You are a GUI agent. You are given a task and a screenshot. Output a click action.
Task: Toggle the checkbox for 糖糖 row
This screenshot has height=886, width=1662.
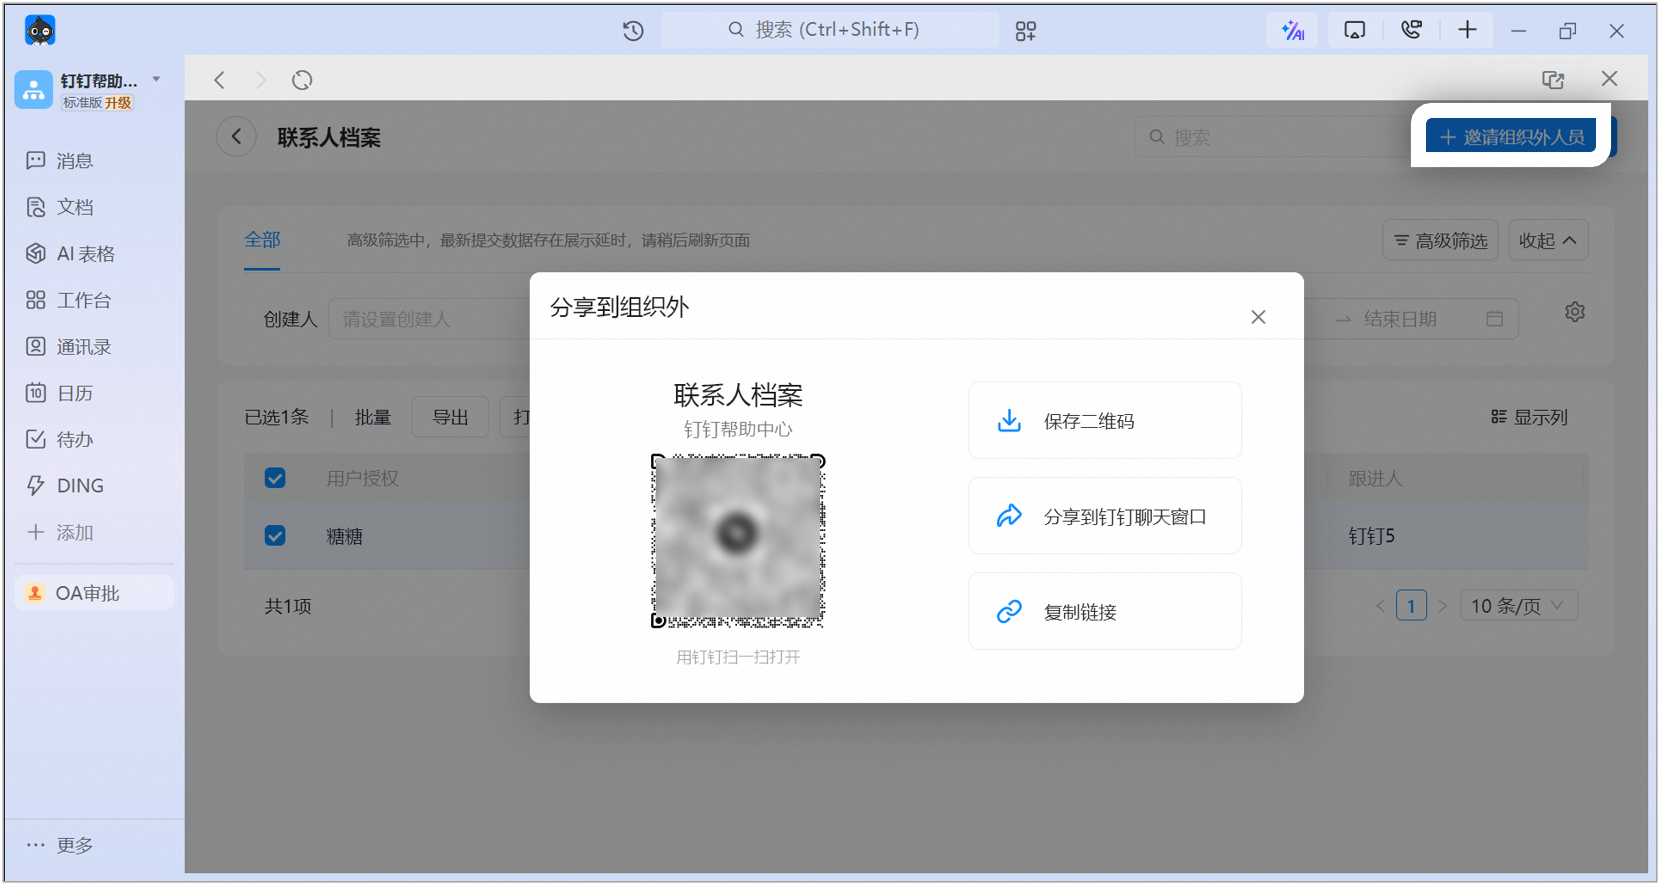click(275, 536)
